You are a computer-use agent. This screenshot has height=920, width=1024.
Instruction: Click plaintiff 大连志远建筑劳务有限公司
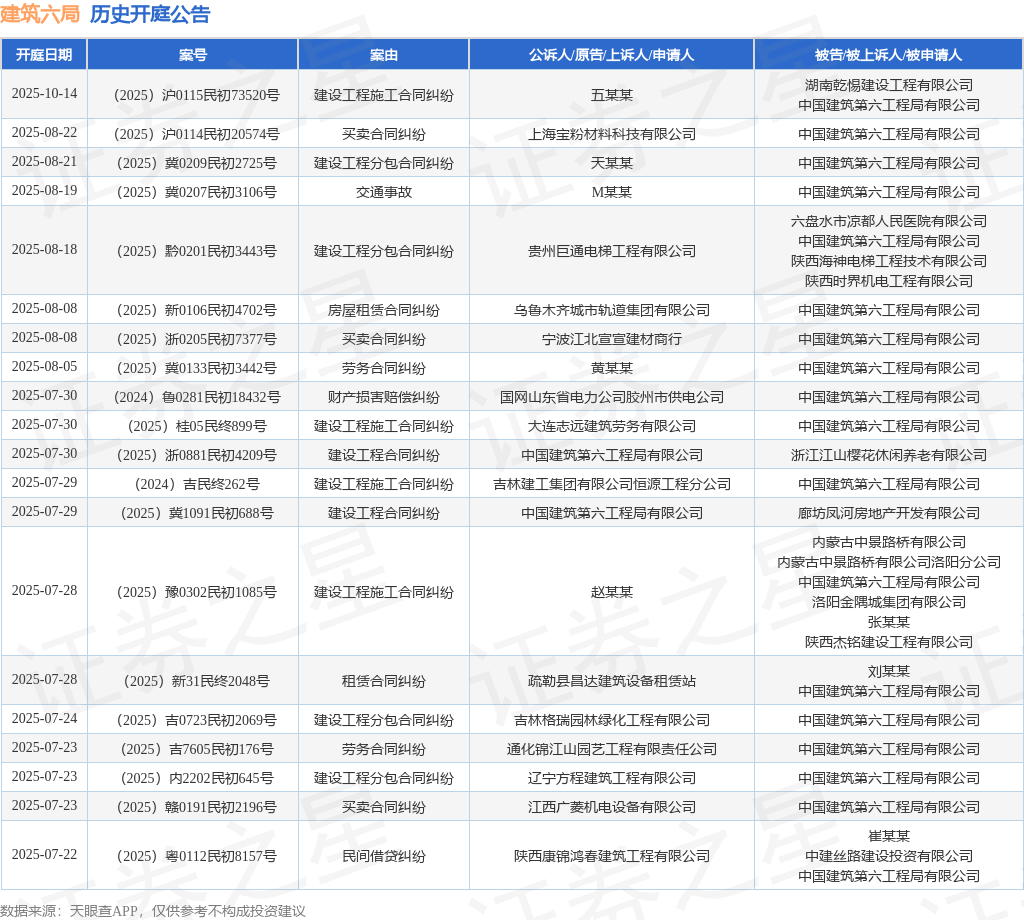(612, 426)
